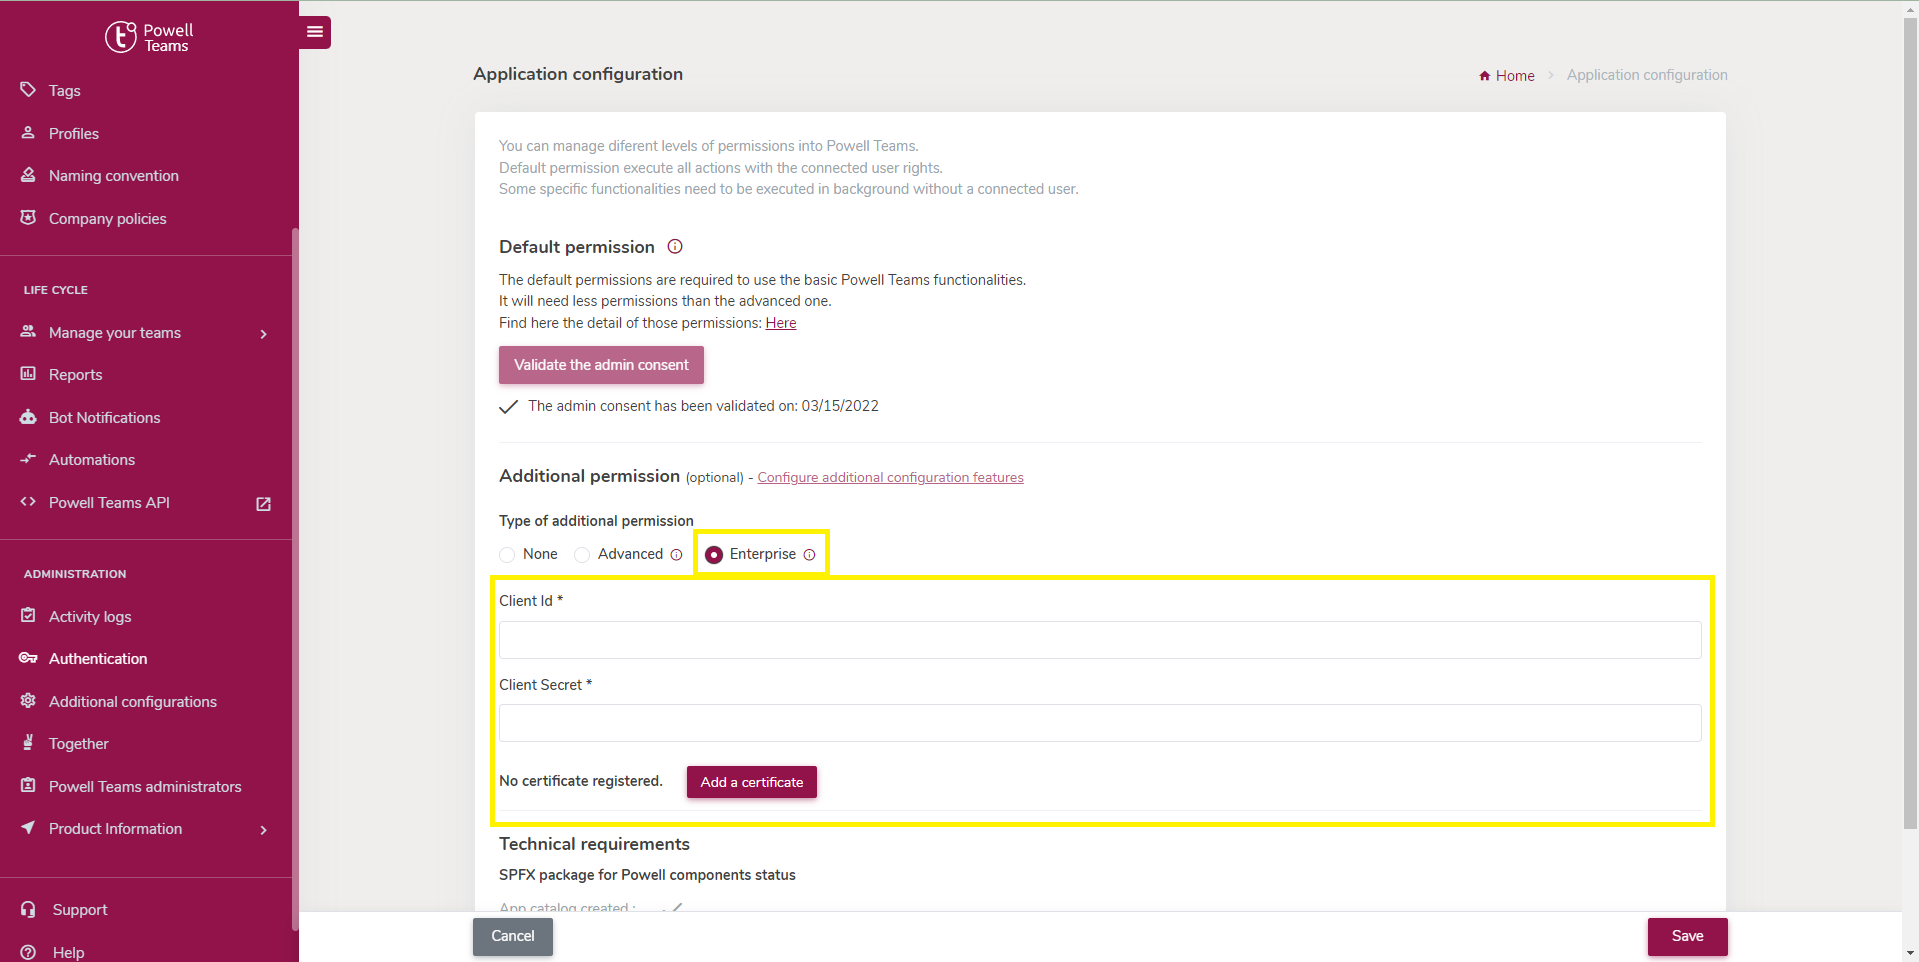Open the Here permissions detail link
This screenshot has width=1919, height=962.
click(x=780, y=323)
